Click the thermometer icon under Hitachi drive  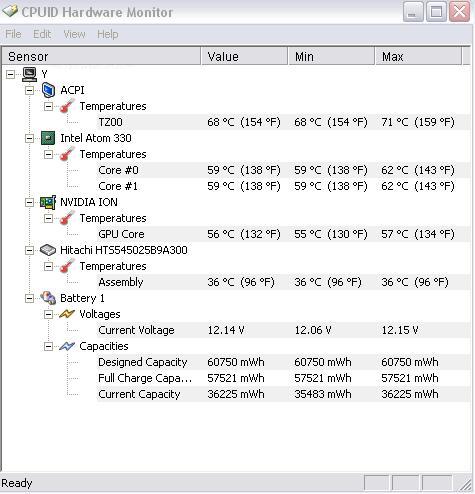pos(67,266)
